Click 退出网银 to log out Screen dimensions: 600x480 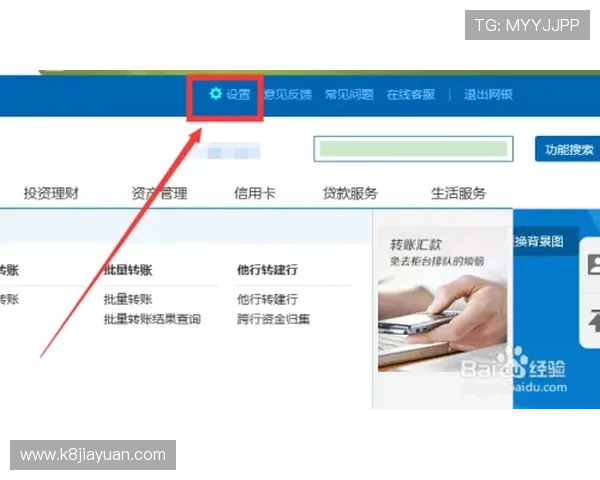(488, 94)
